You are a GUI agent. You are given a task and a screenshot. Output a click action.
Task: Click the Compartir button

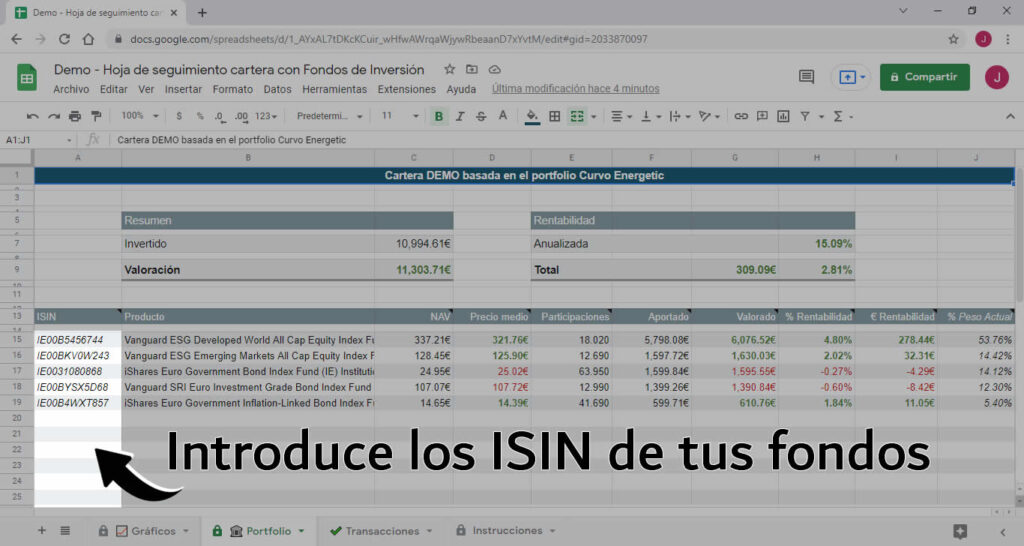click(925, 77)
